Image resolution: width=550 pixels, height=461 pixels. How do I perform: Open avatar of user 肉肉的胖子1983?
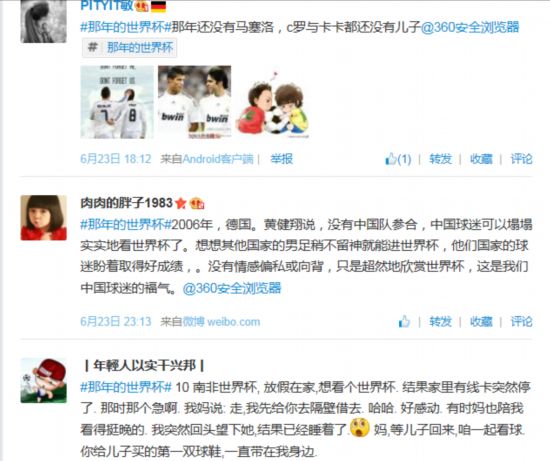click(x=43, y=218)
